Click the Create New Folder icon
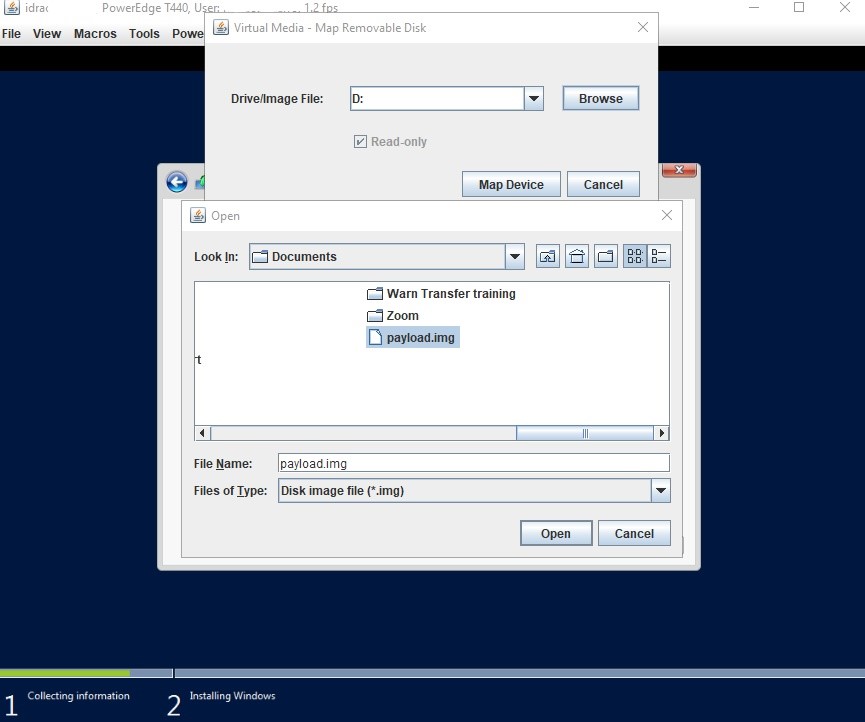The image size is (865, 722). 605,256
